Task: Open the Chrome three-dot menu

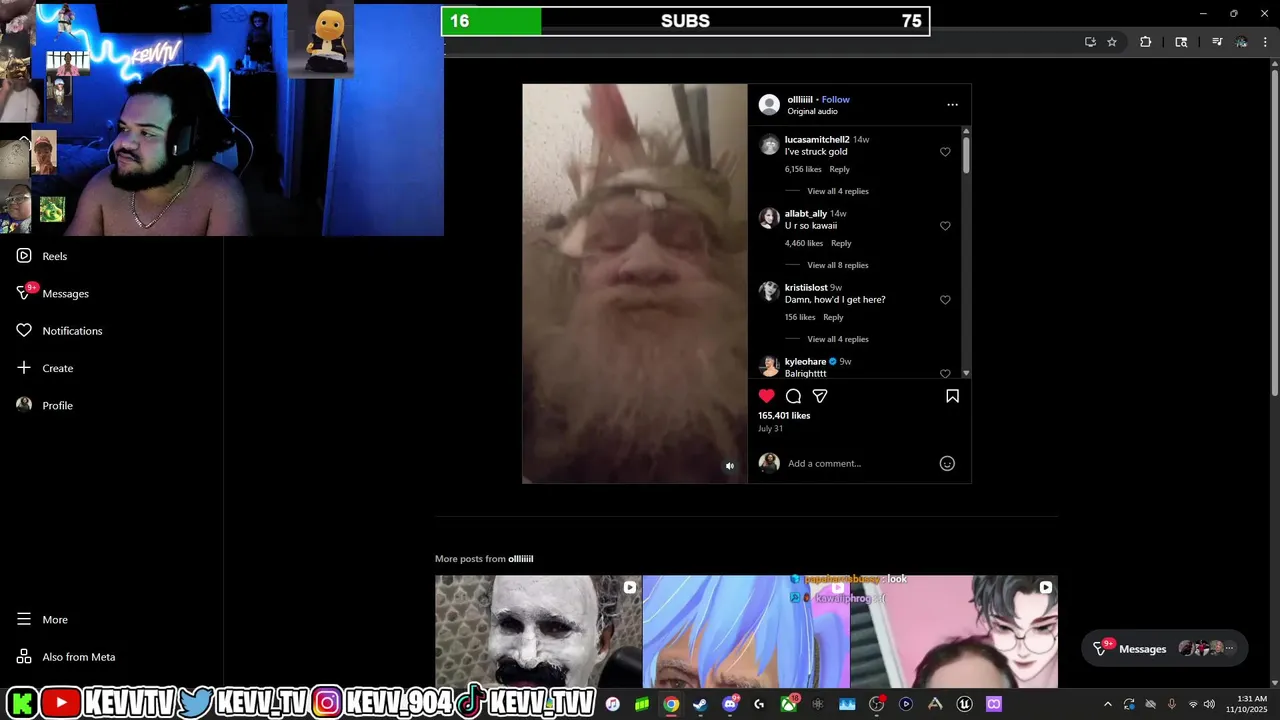Action: pyautogui.click(x=1266, y=42)
